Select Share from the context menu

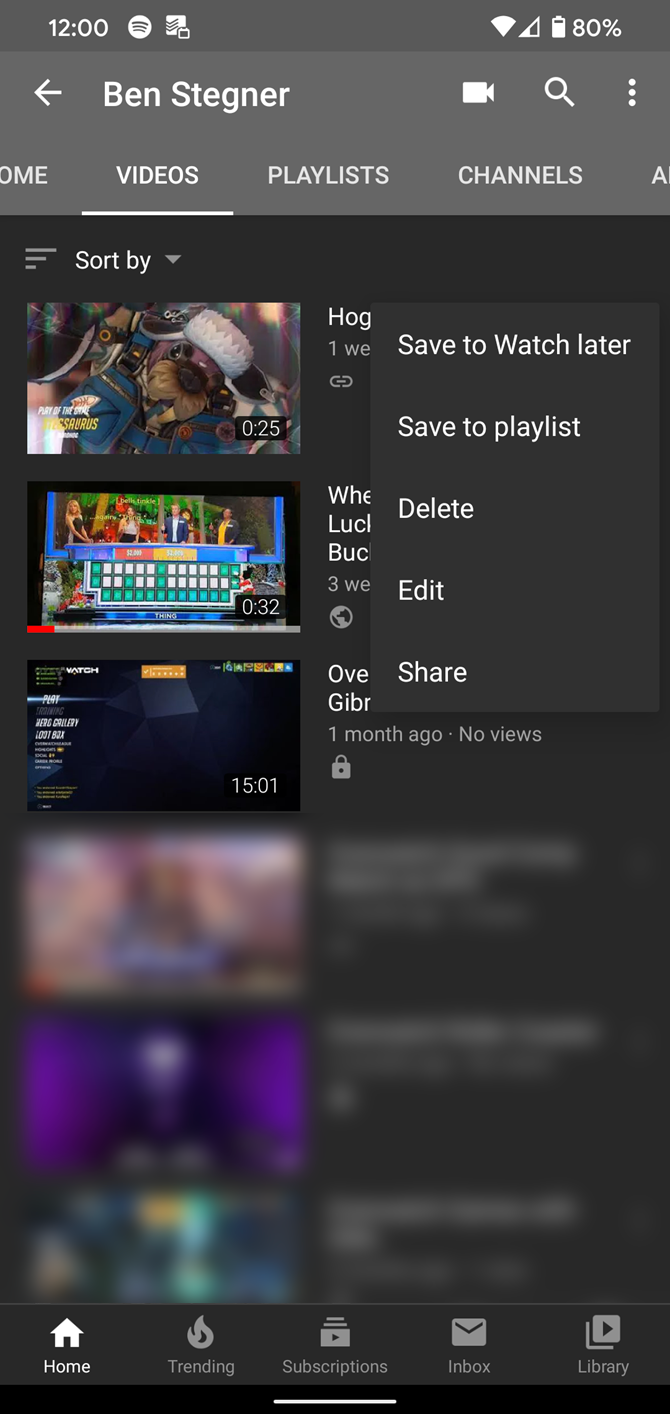pyautogui.click(x=514, y=673)
